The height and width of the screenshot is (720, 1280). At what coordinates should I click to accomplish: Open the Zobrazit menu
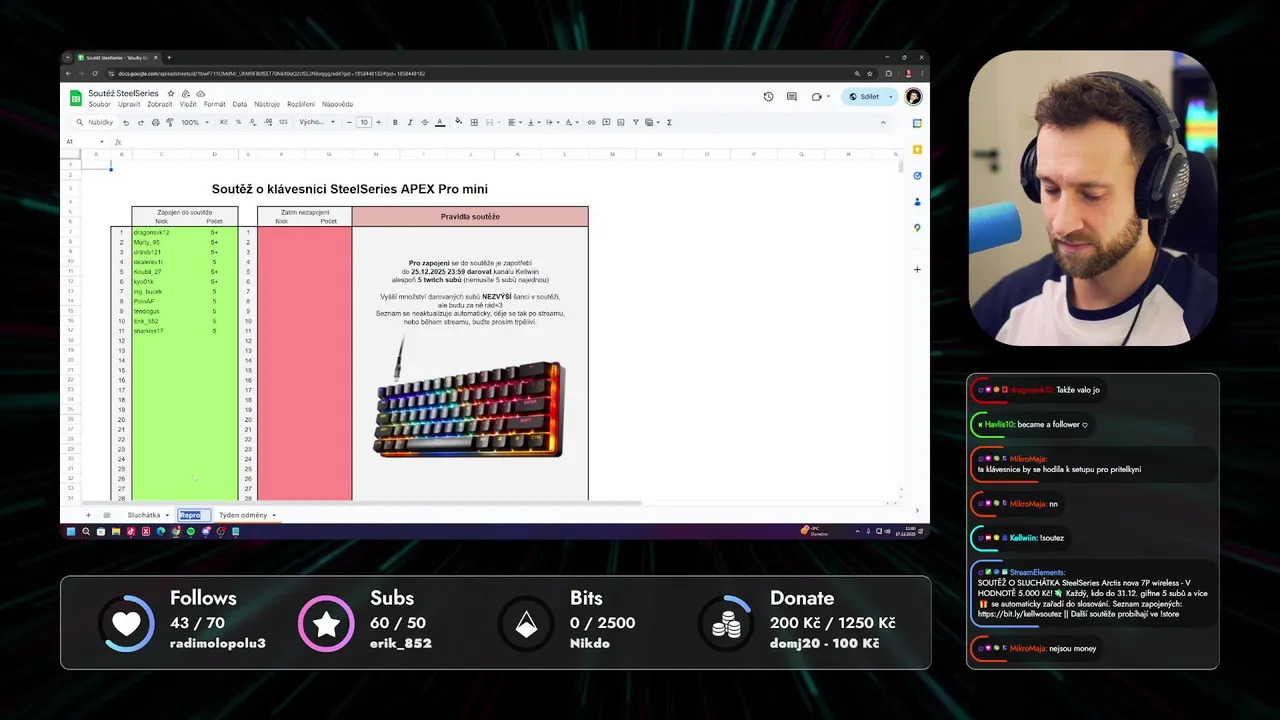160,104
